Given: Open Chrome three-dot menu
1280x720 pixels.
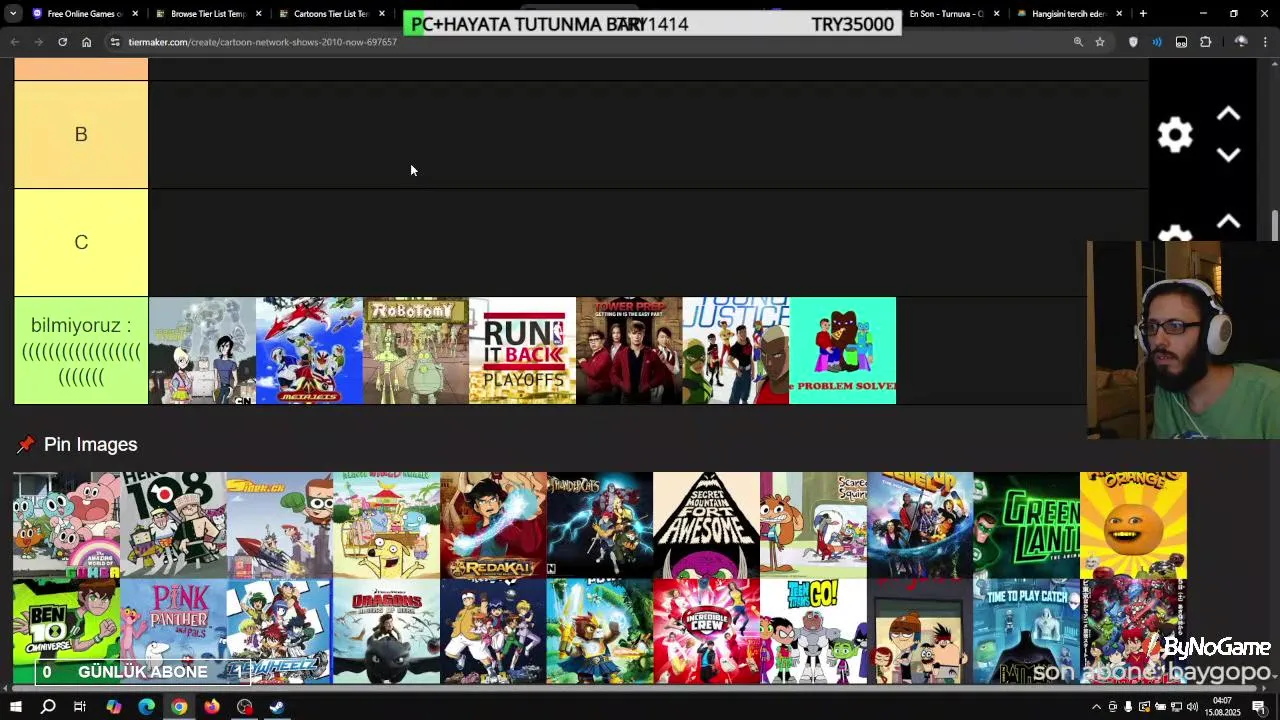Looking at the screenshot, I should (x=1265, y=42).
